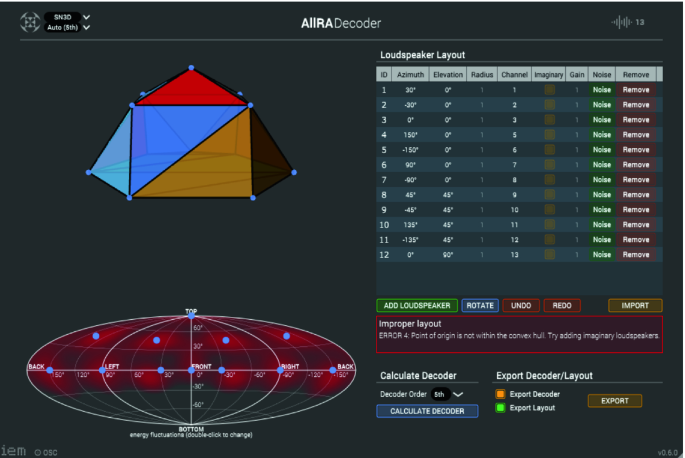Remove loudspeaker ID 10
This screenshot has width=685, height=458.
(636, 225)
